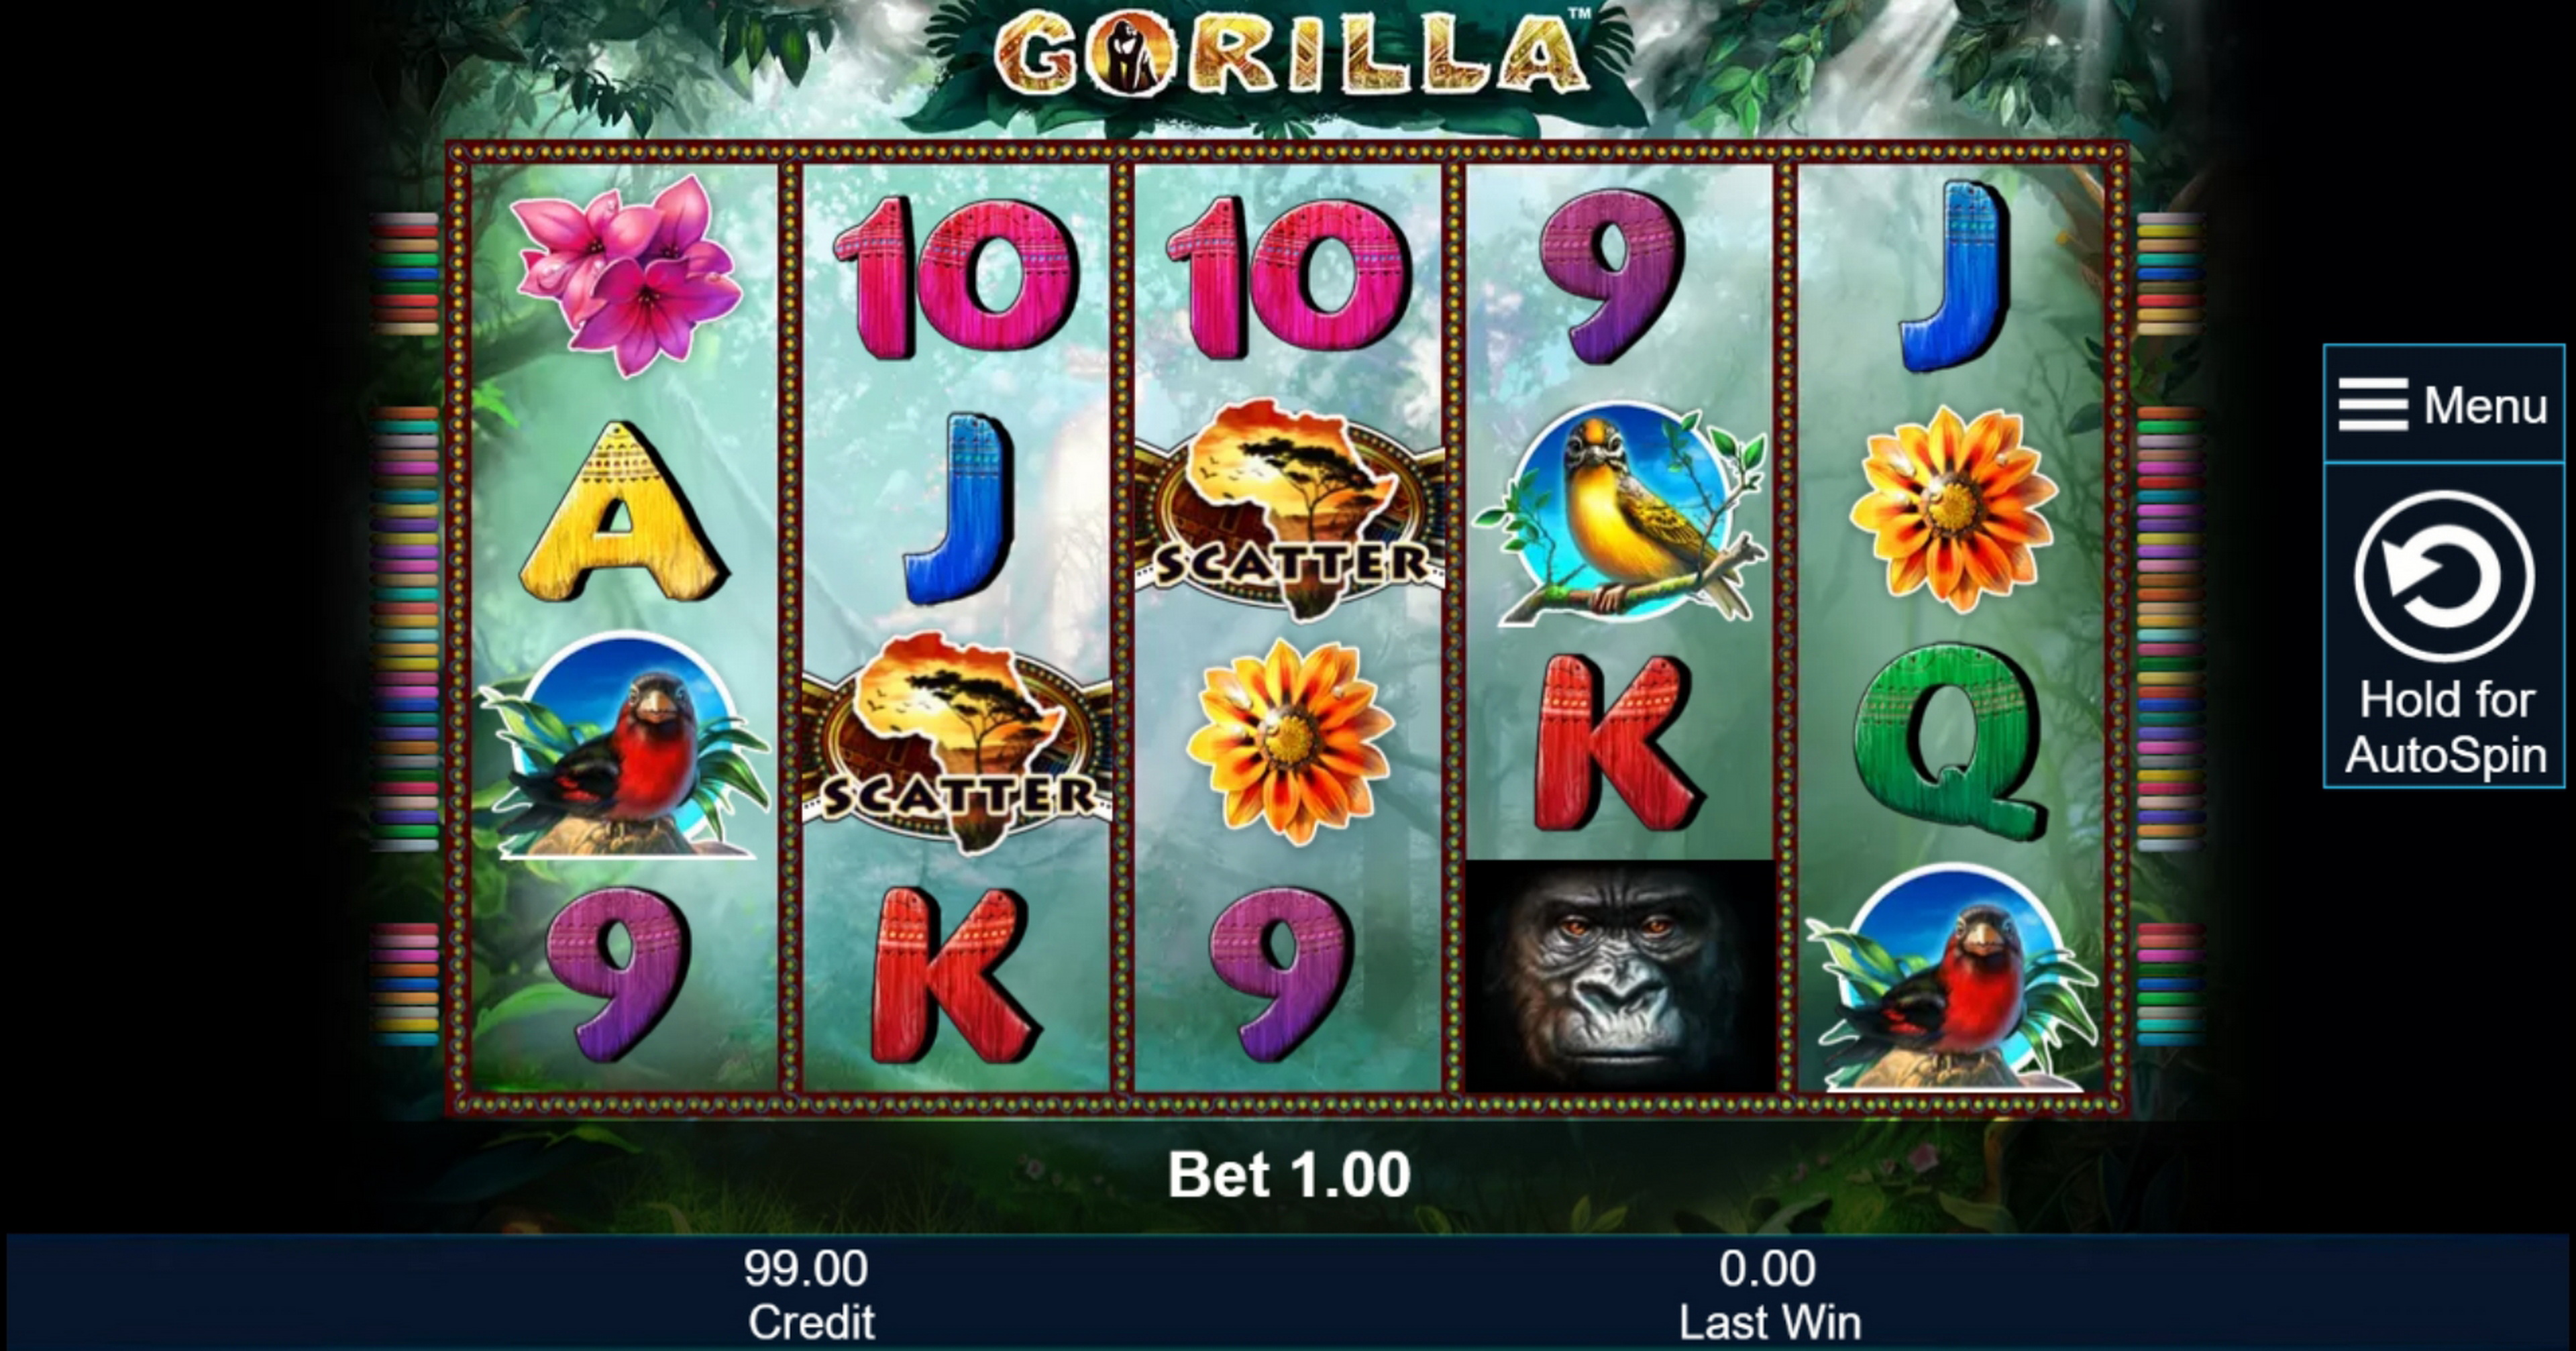Image resolution: width=2576 pixels, height=1351 pixels.
Task: Click the Hold for AutoSpin label
Action: point(2445,727)
